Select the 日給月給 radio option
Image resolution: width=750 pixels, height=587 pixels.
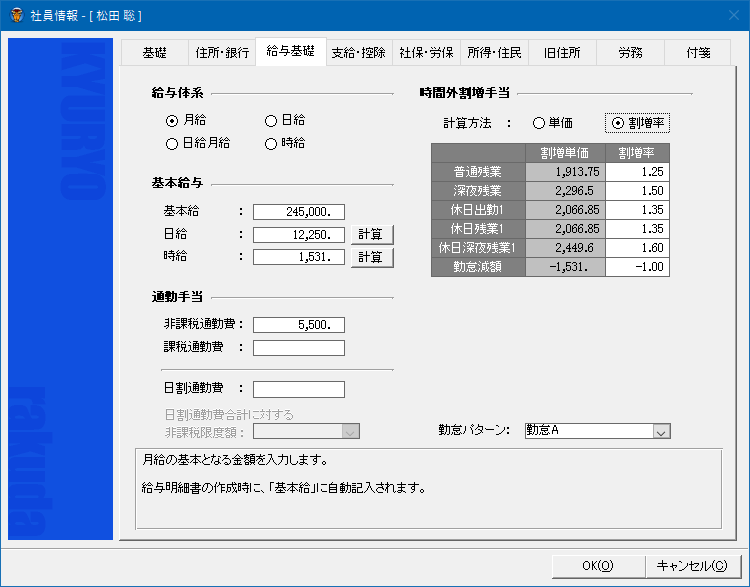tap(198, 144)
